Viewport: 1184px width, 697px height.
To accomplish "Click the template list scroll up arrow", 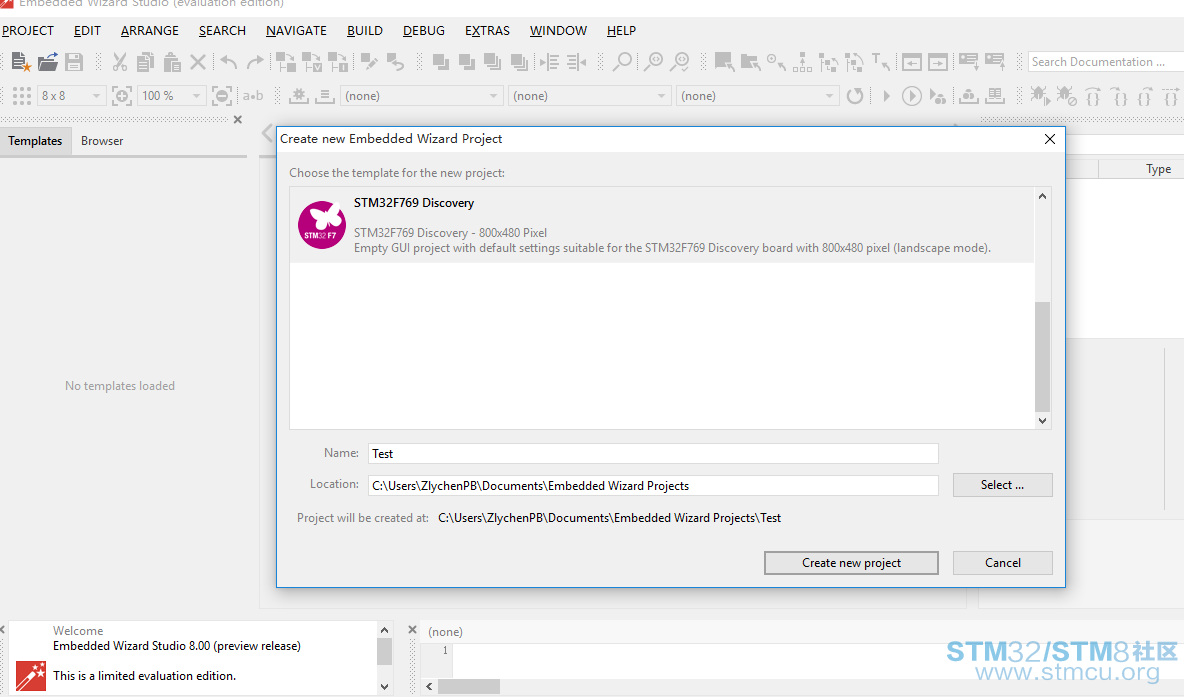I will 1042,196.
